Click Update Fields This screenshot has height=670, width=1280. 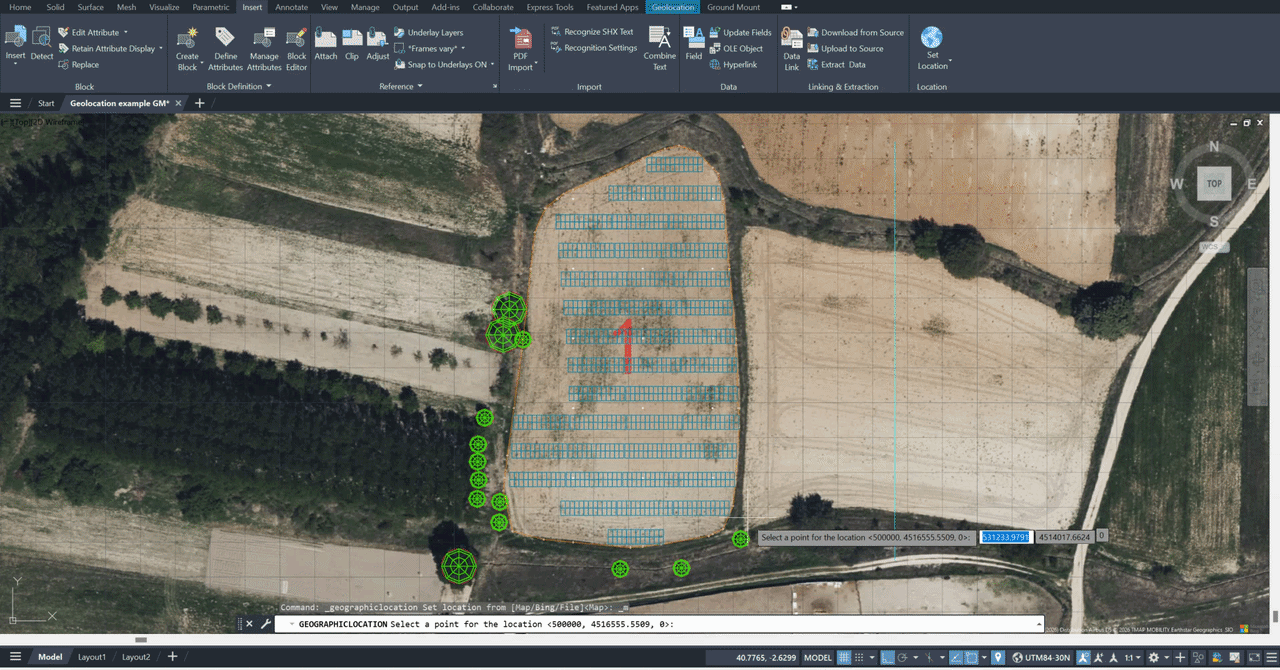[x=740, y=32]
